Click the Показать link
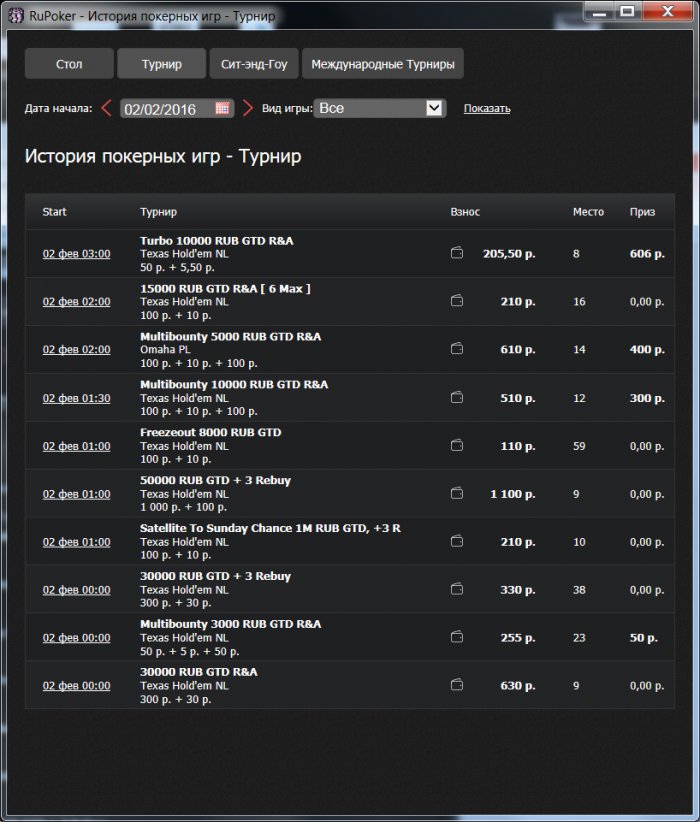The image size is (700, 822). [x=487, y=109]
